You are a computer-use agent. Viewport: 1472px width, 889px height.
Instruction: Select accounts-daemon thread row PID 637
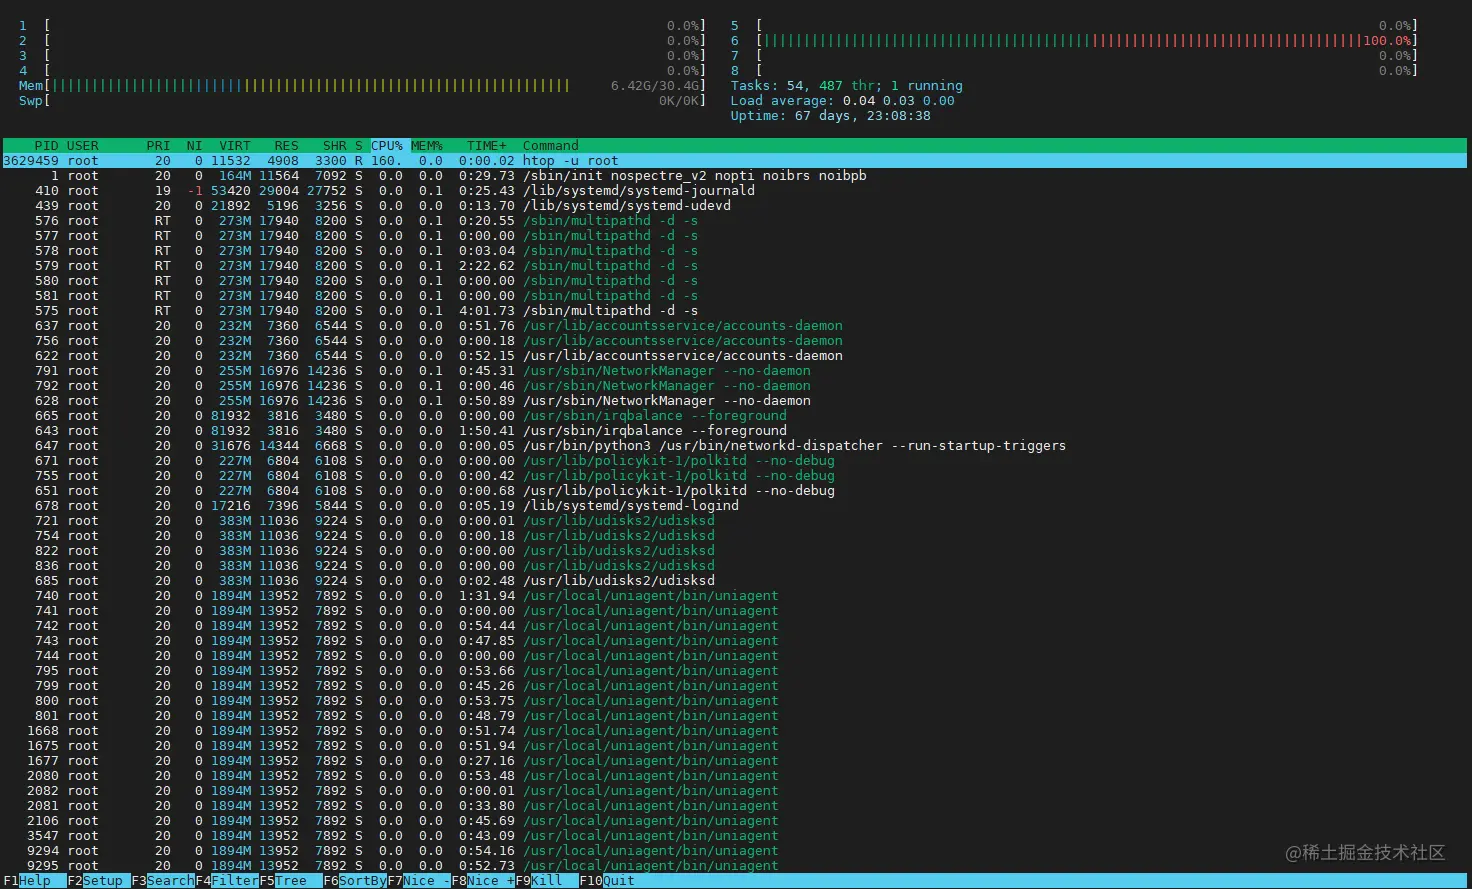pos(735,326)
